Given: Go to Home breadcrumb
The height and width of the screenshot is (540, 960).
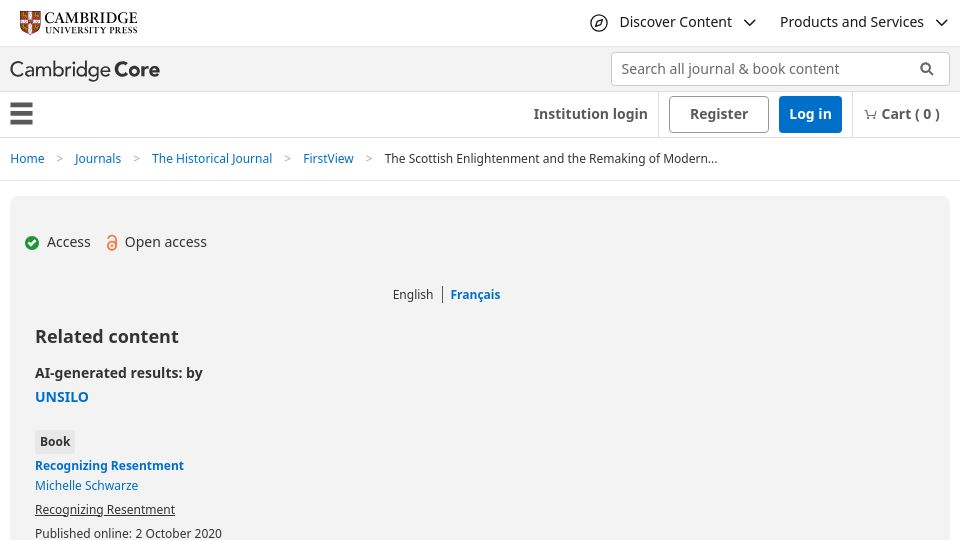Looking at the screenshot, I should coord(27,159).
